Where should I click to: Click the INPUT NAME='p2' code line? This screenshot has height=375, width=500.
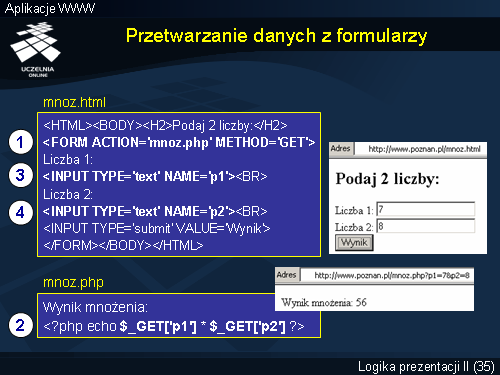point(155,211)
